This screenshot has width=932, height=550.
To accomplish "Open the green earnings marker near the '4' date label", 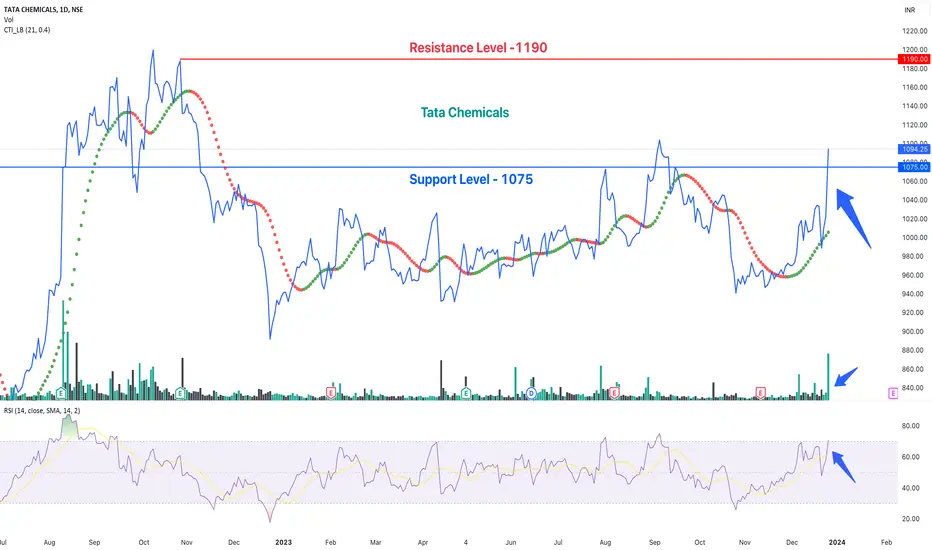I will point(466,393).
